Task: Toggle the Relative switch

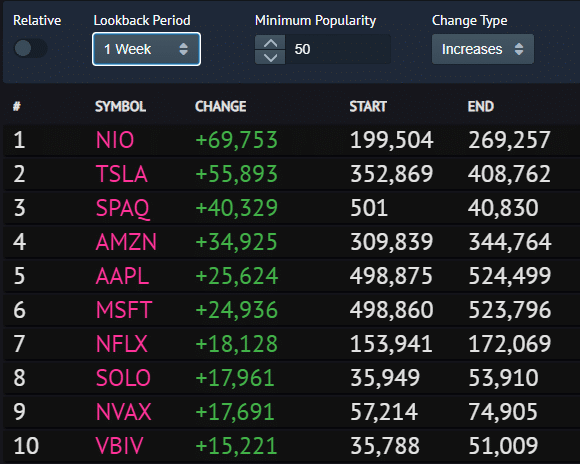Action: pyautogui.click(x=30, y=48)
